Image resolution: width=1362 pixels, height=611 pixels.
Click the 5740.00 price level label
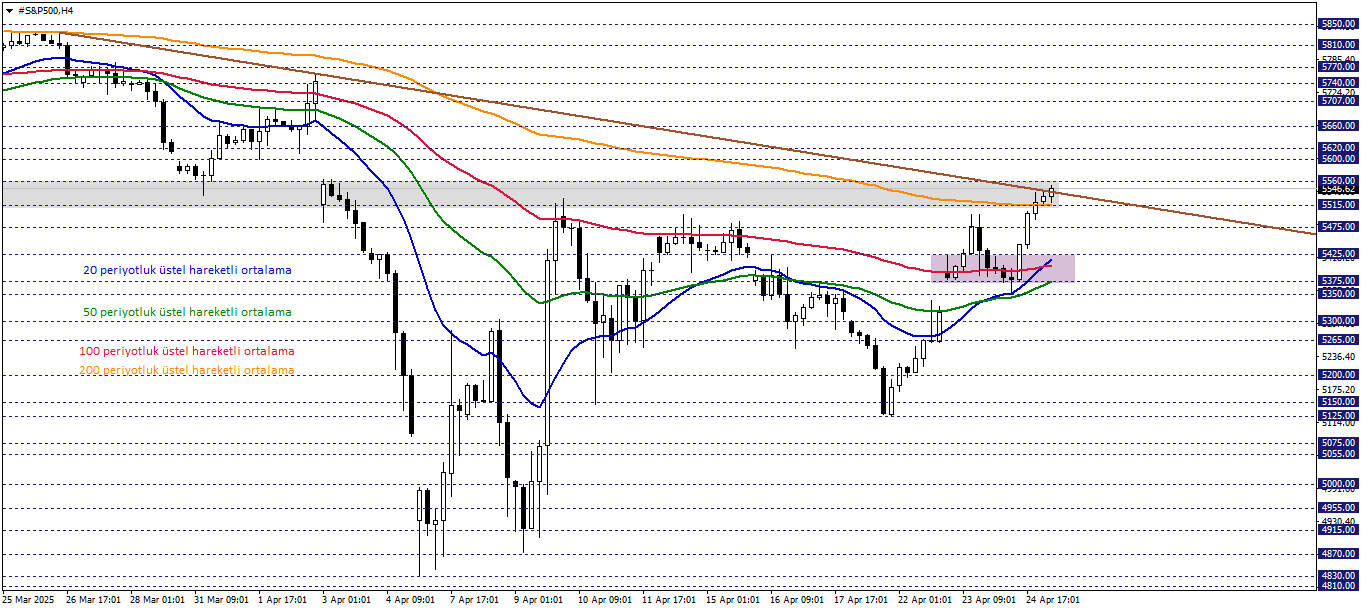click(x=1338, y=83)
